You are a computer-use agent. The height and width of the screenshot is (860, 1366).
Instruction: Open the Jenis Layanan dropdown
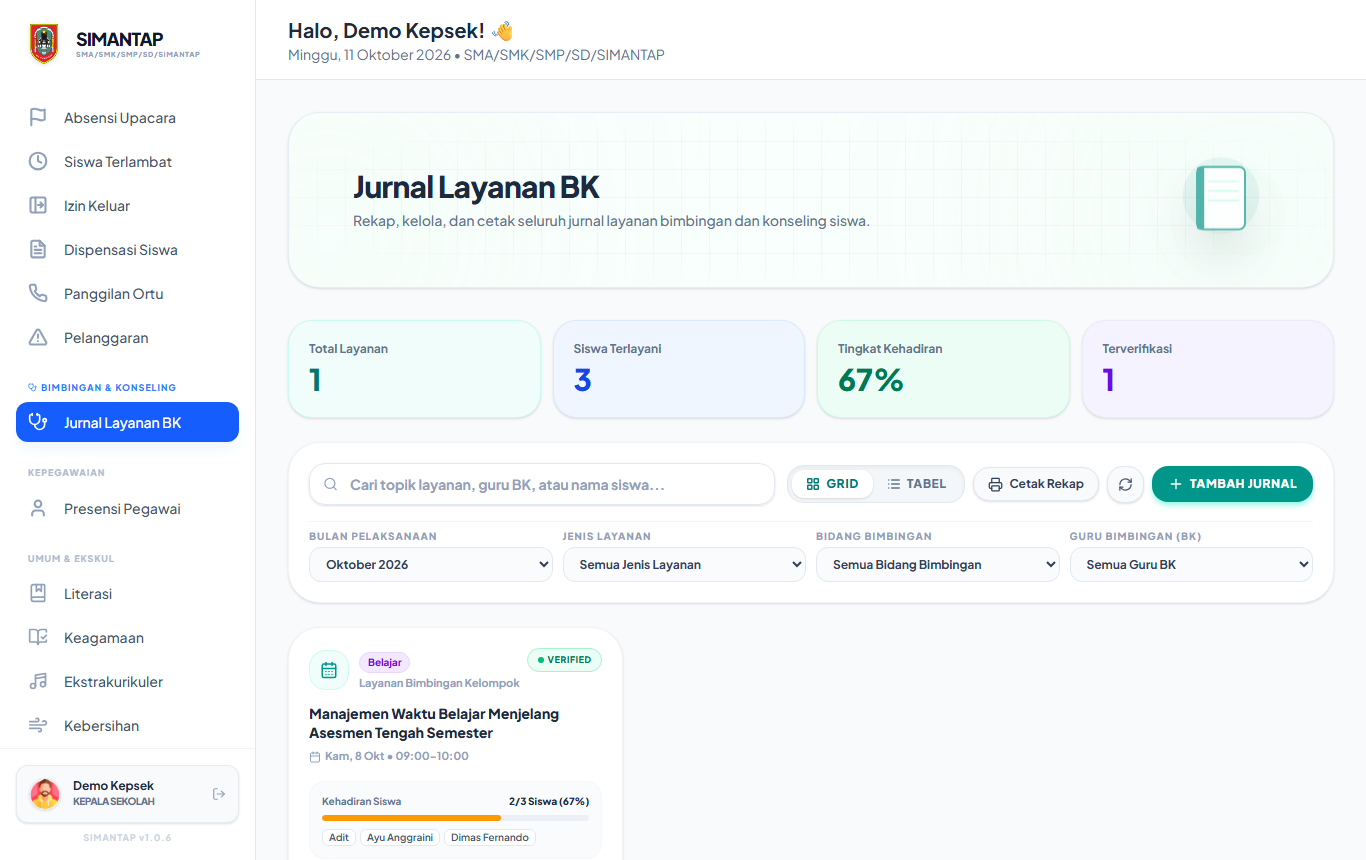684,565
